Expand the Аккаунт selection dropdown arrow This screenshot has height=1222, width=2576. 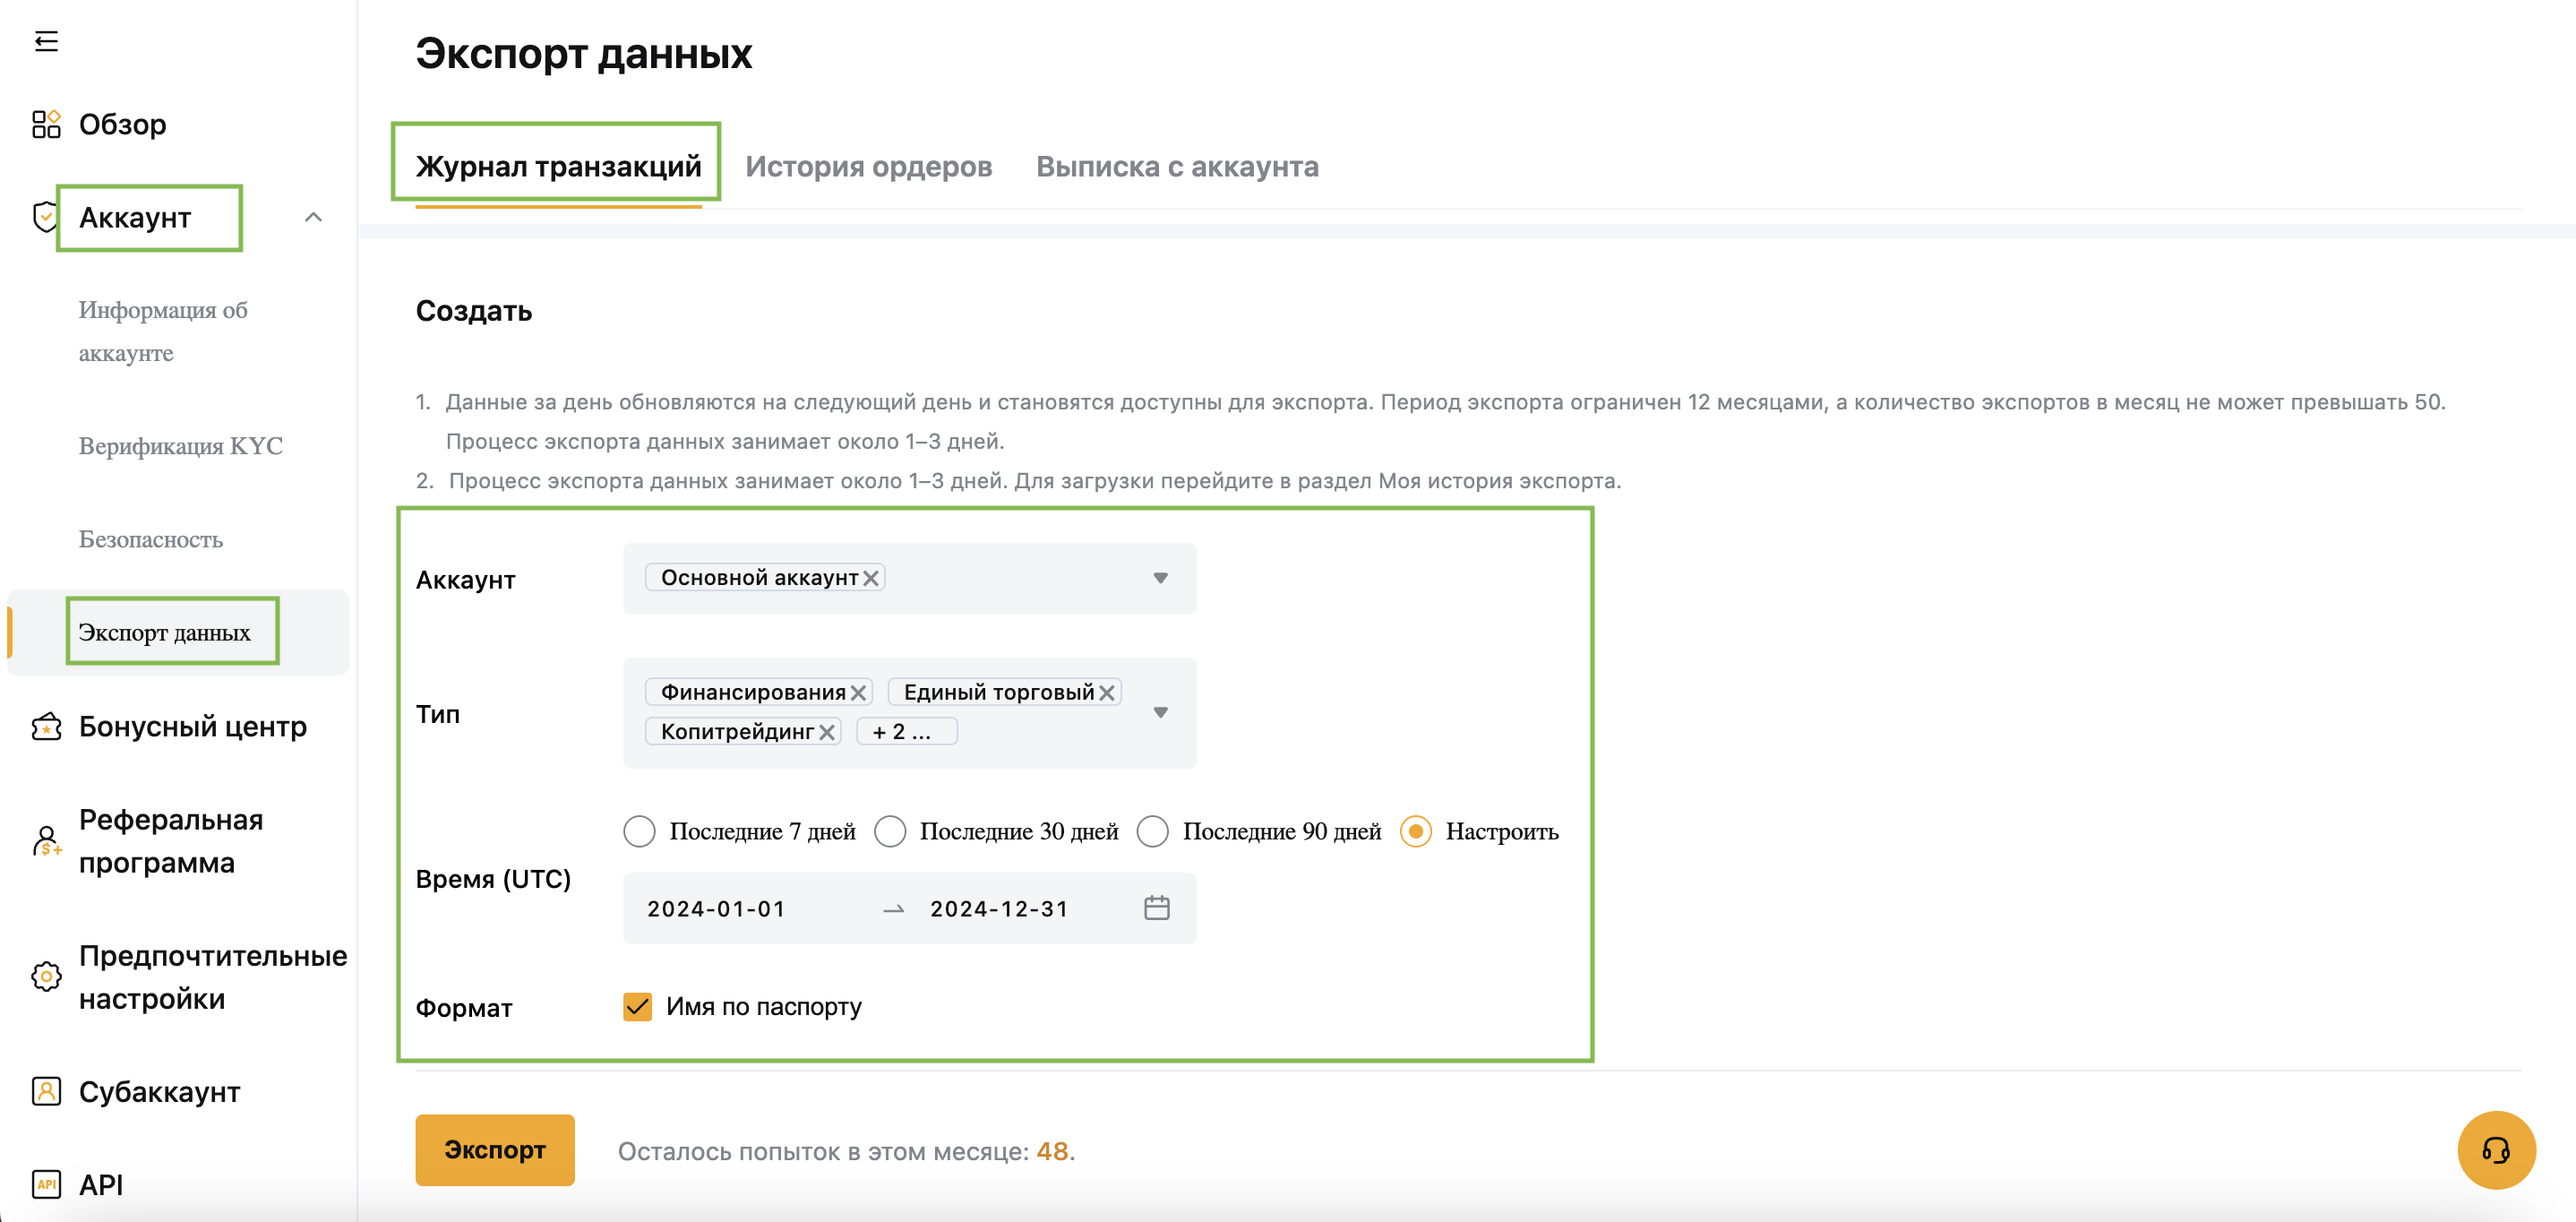coord(1160,578)
